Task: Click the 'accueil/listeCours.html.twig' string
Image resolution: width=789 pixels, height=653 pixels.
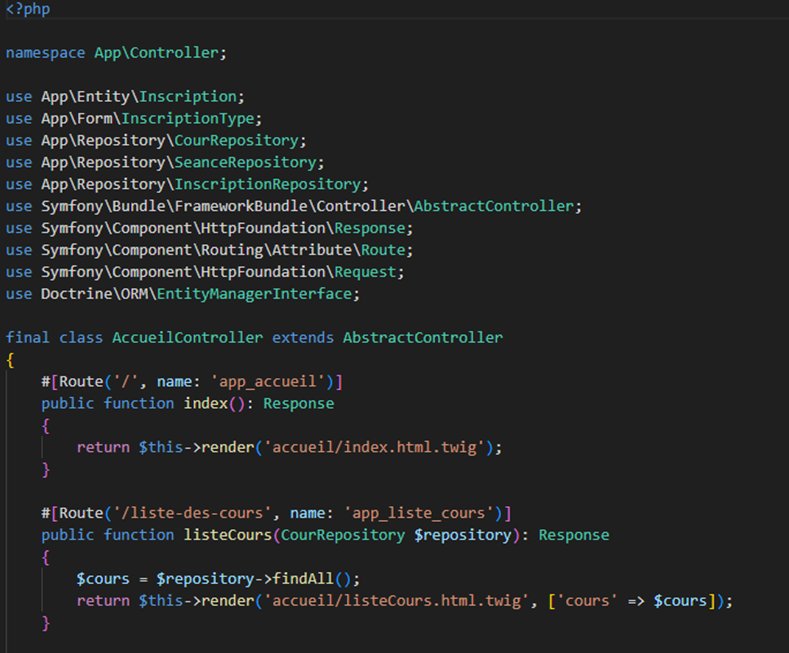Action: tap(396, 601)
